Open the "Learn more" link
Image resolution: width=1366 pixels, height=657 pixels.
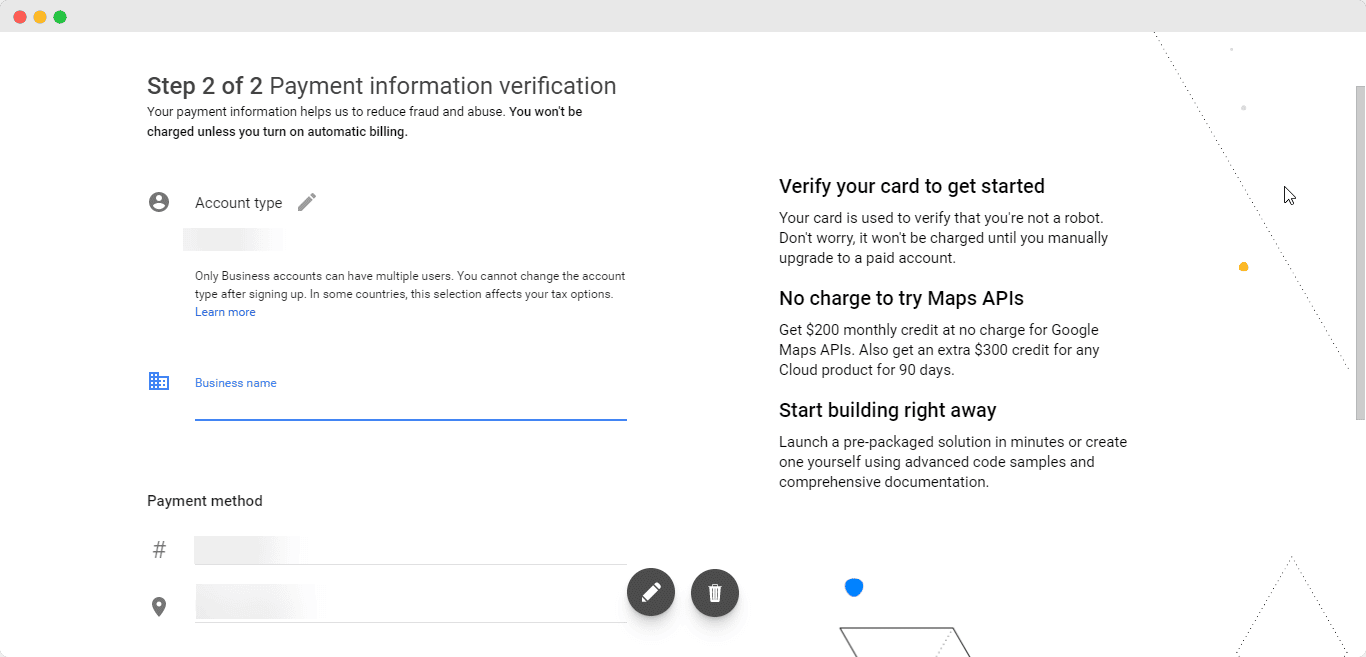point(225,311)
